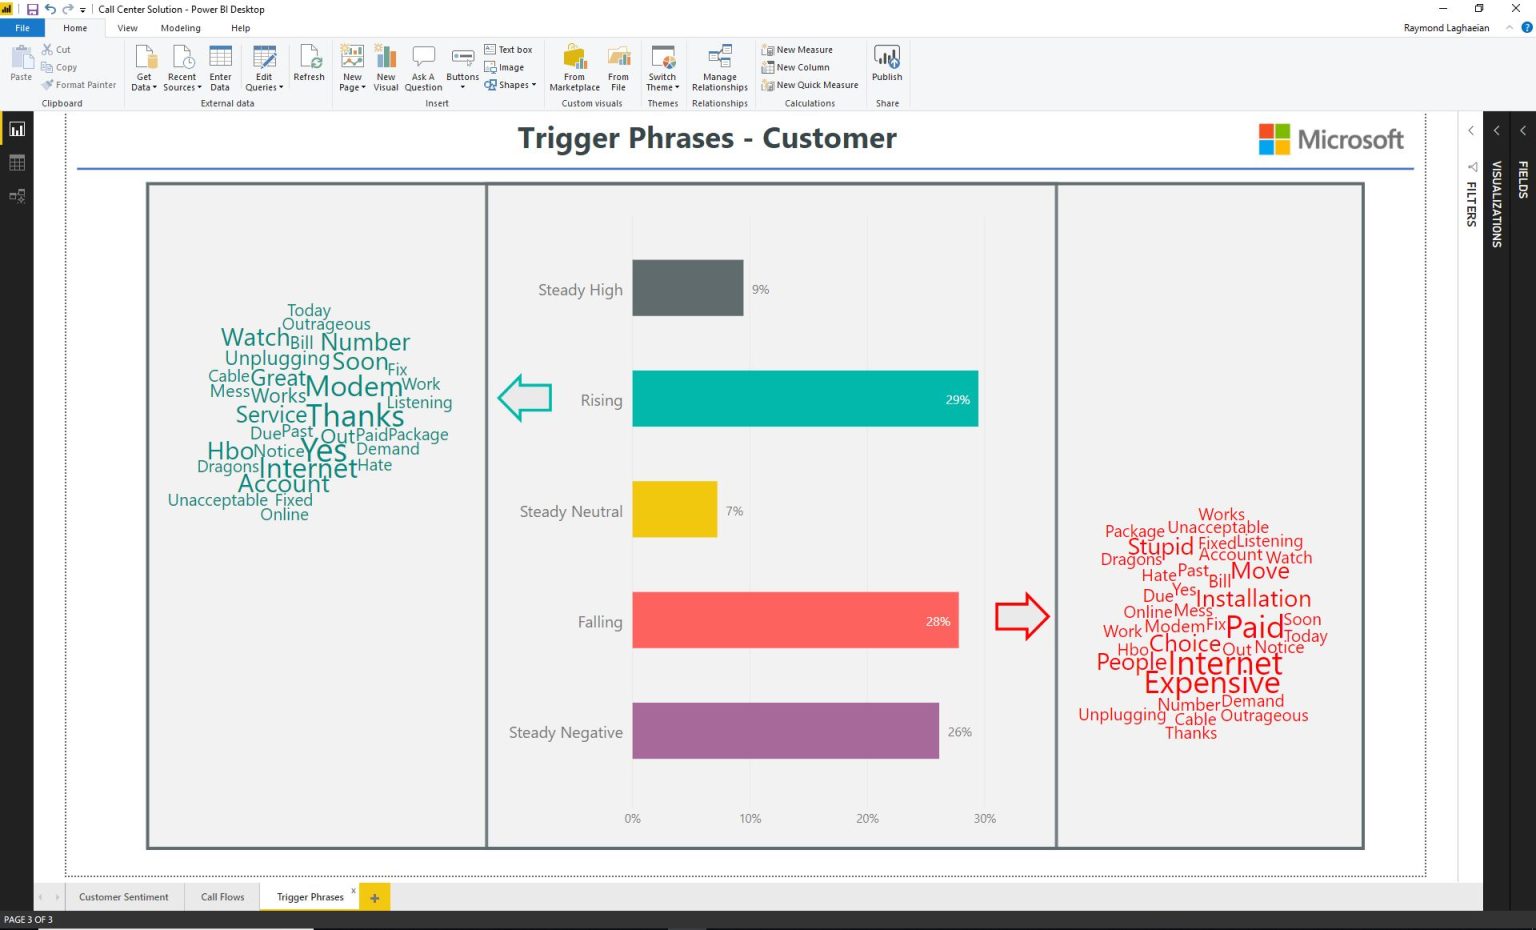Select Ask A Question in the Insert group
1536x930 pixels.
(423, 67)
